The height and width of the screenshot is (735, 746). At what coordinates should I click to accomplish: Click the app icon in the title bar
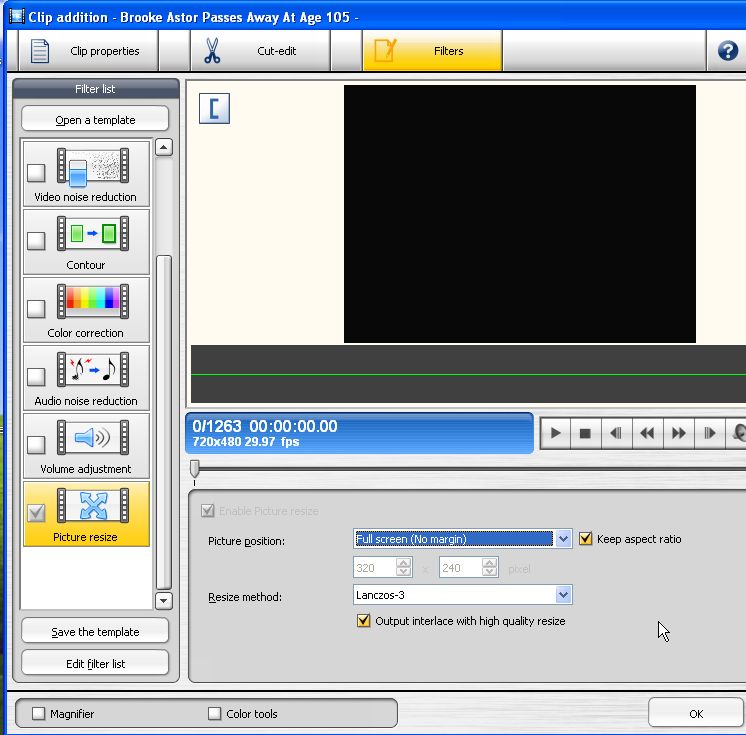17,16
